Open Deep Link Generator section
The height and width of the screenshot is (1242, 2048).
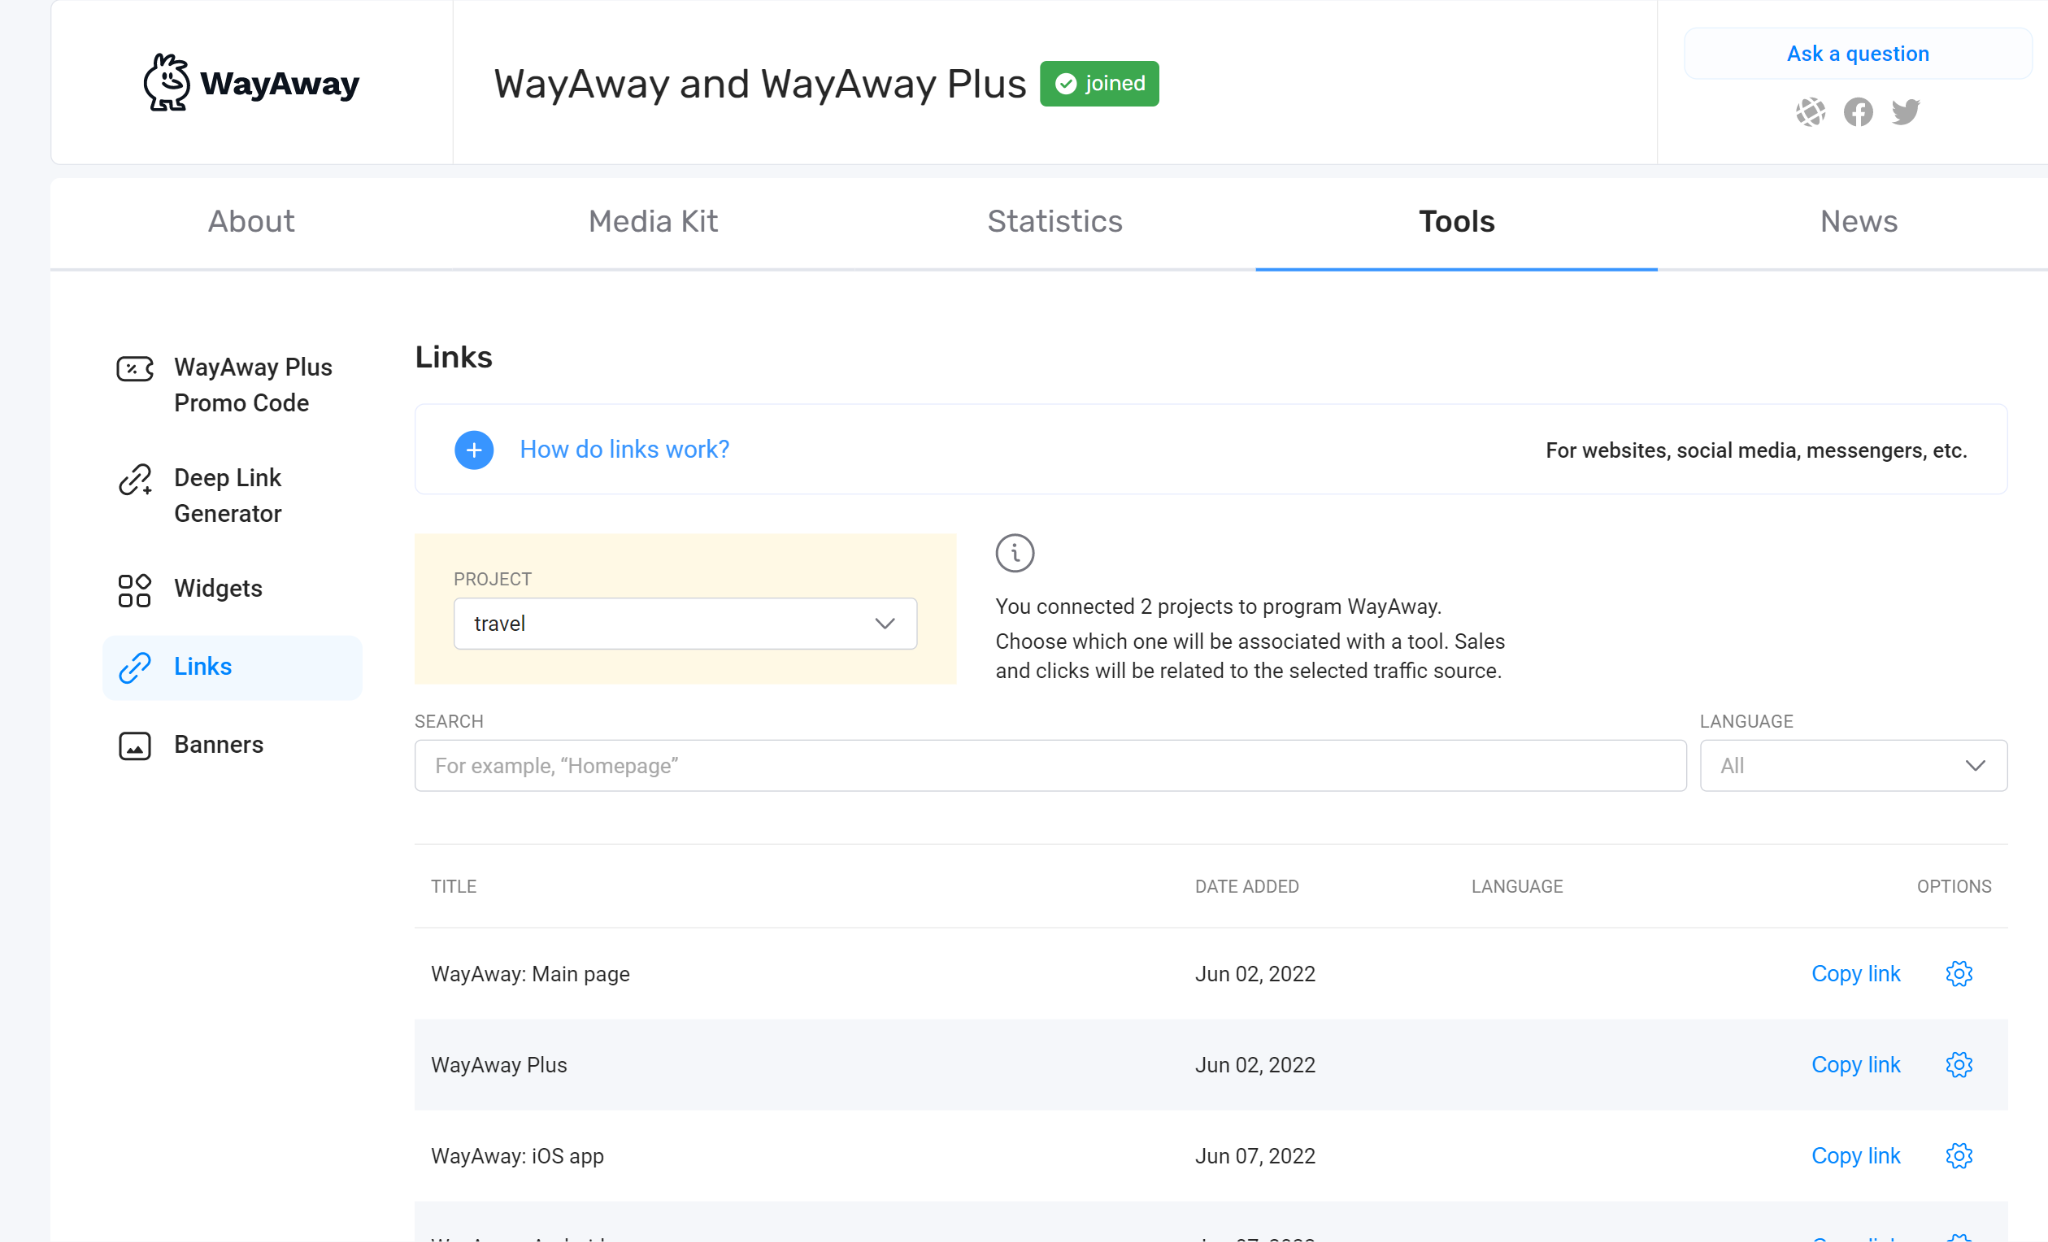click(232, 496)
